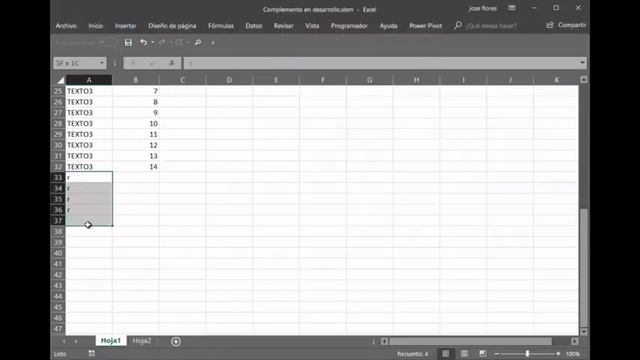The height and width of the screenshot is (360, 640).
Task: Expand the formula bar chevron
Action: (582, 62)
